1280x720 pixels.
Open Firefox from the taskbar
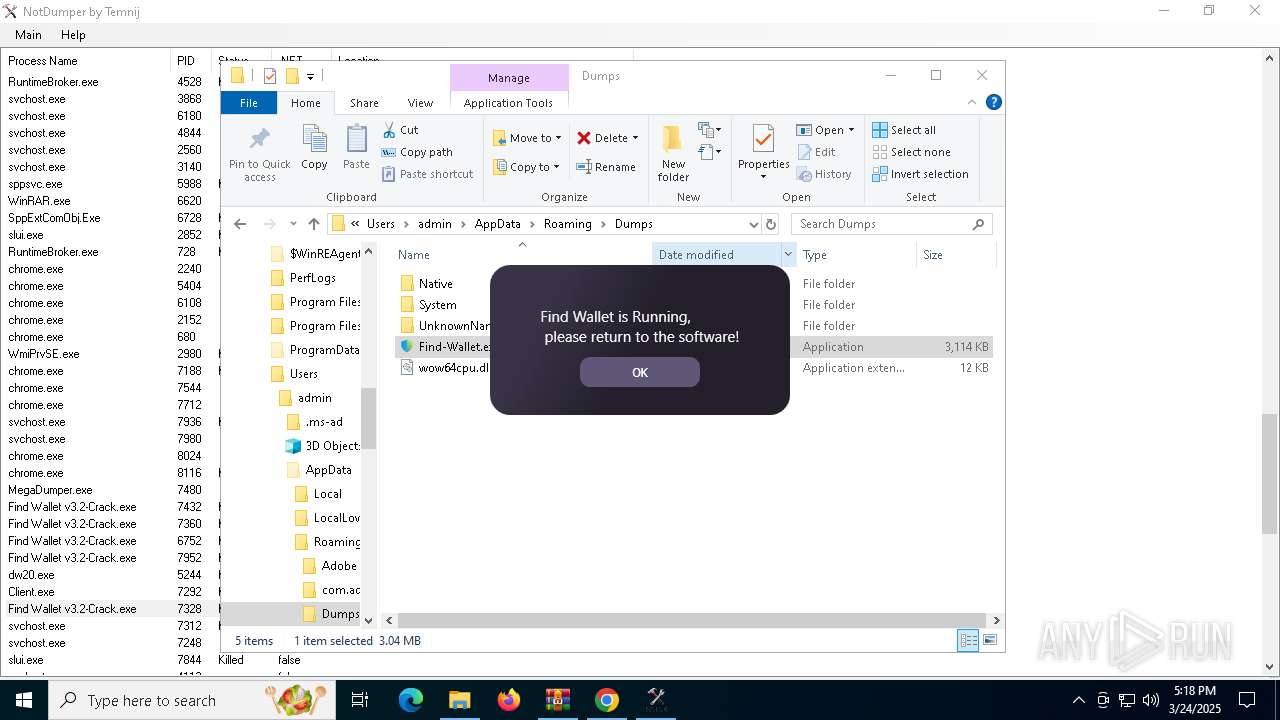pos(509,700)
